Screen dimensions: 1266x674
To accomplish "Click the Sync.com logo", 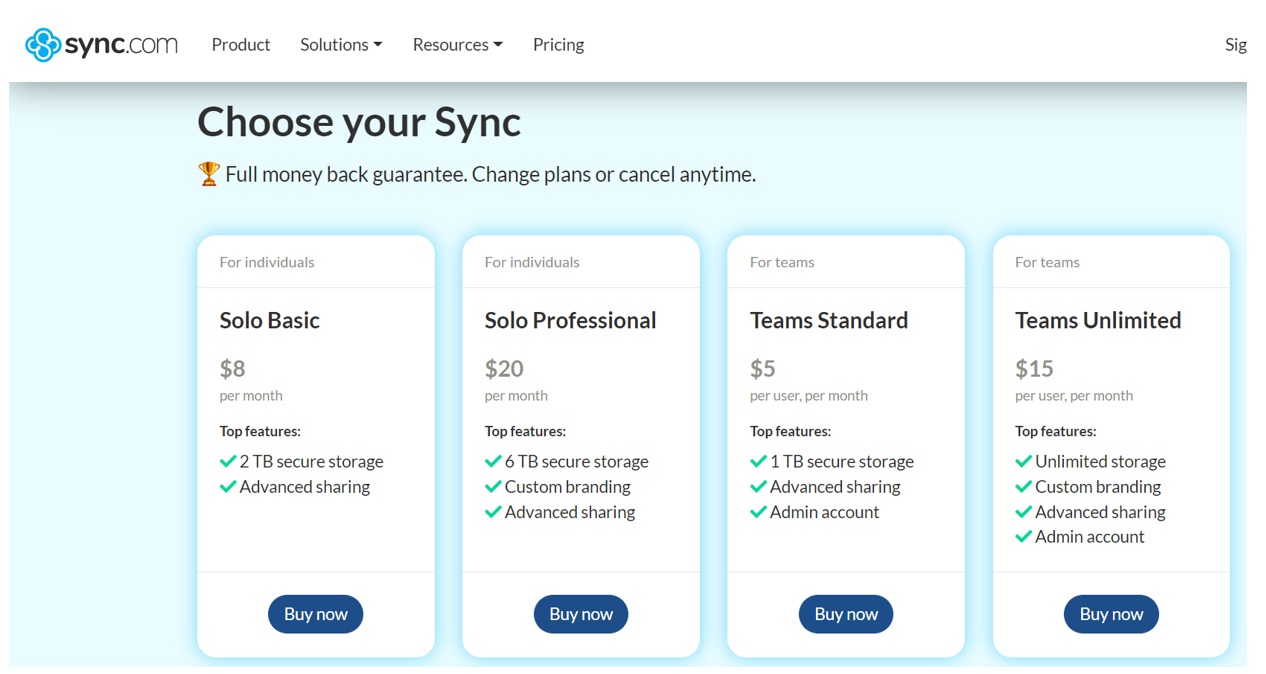I will click(102, 45).
